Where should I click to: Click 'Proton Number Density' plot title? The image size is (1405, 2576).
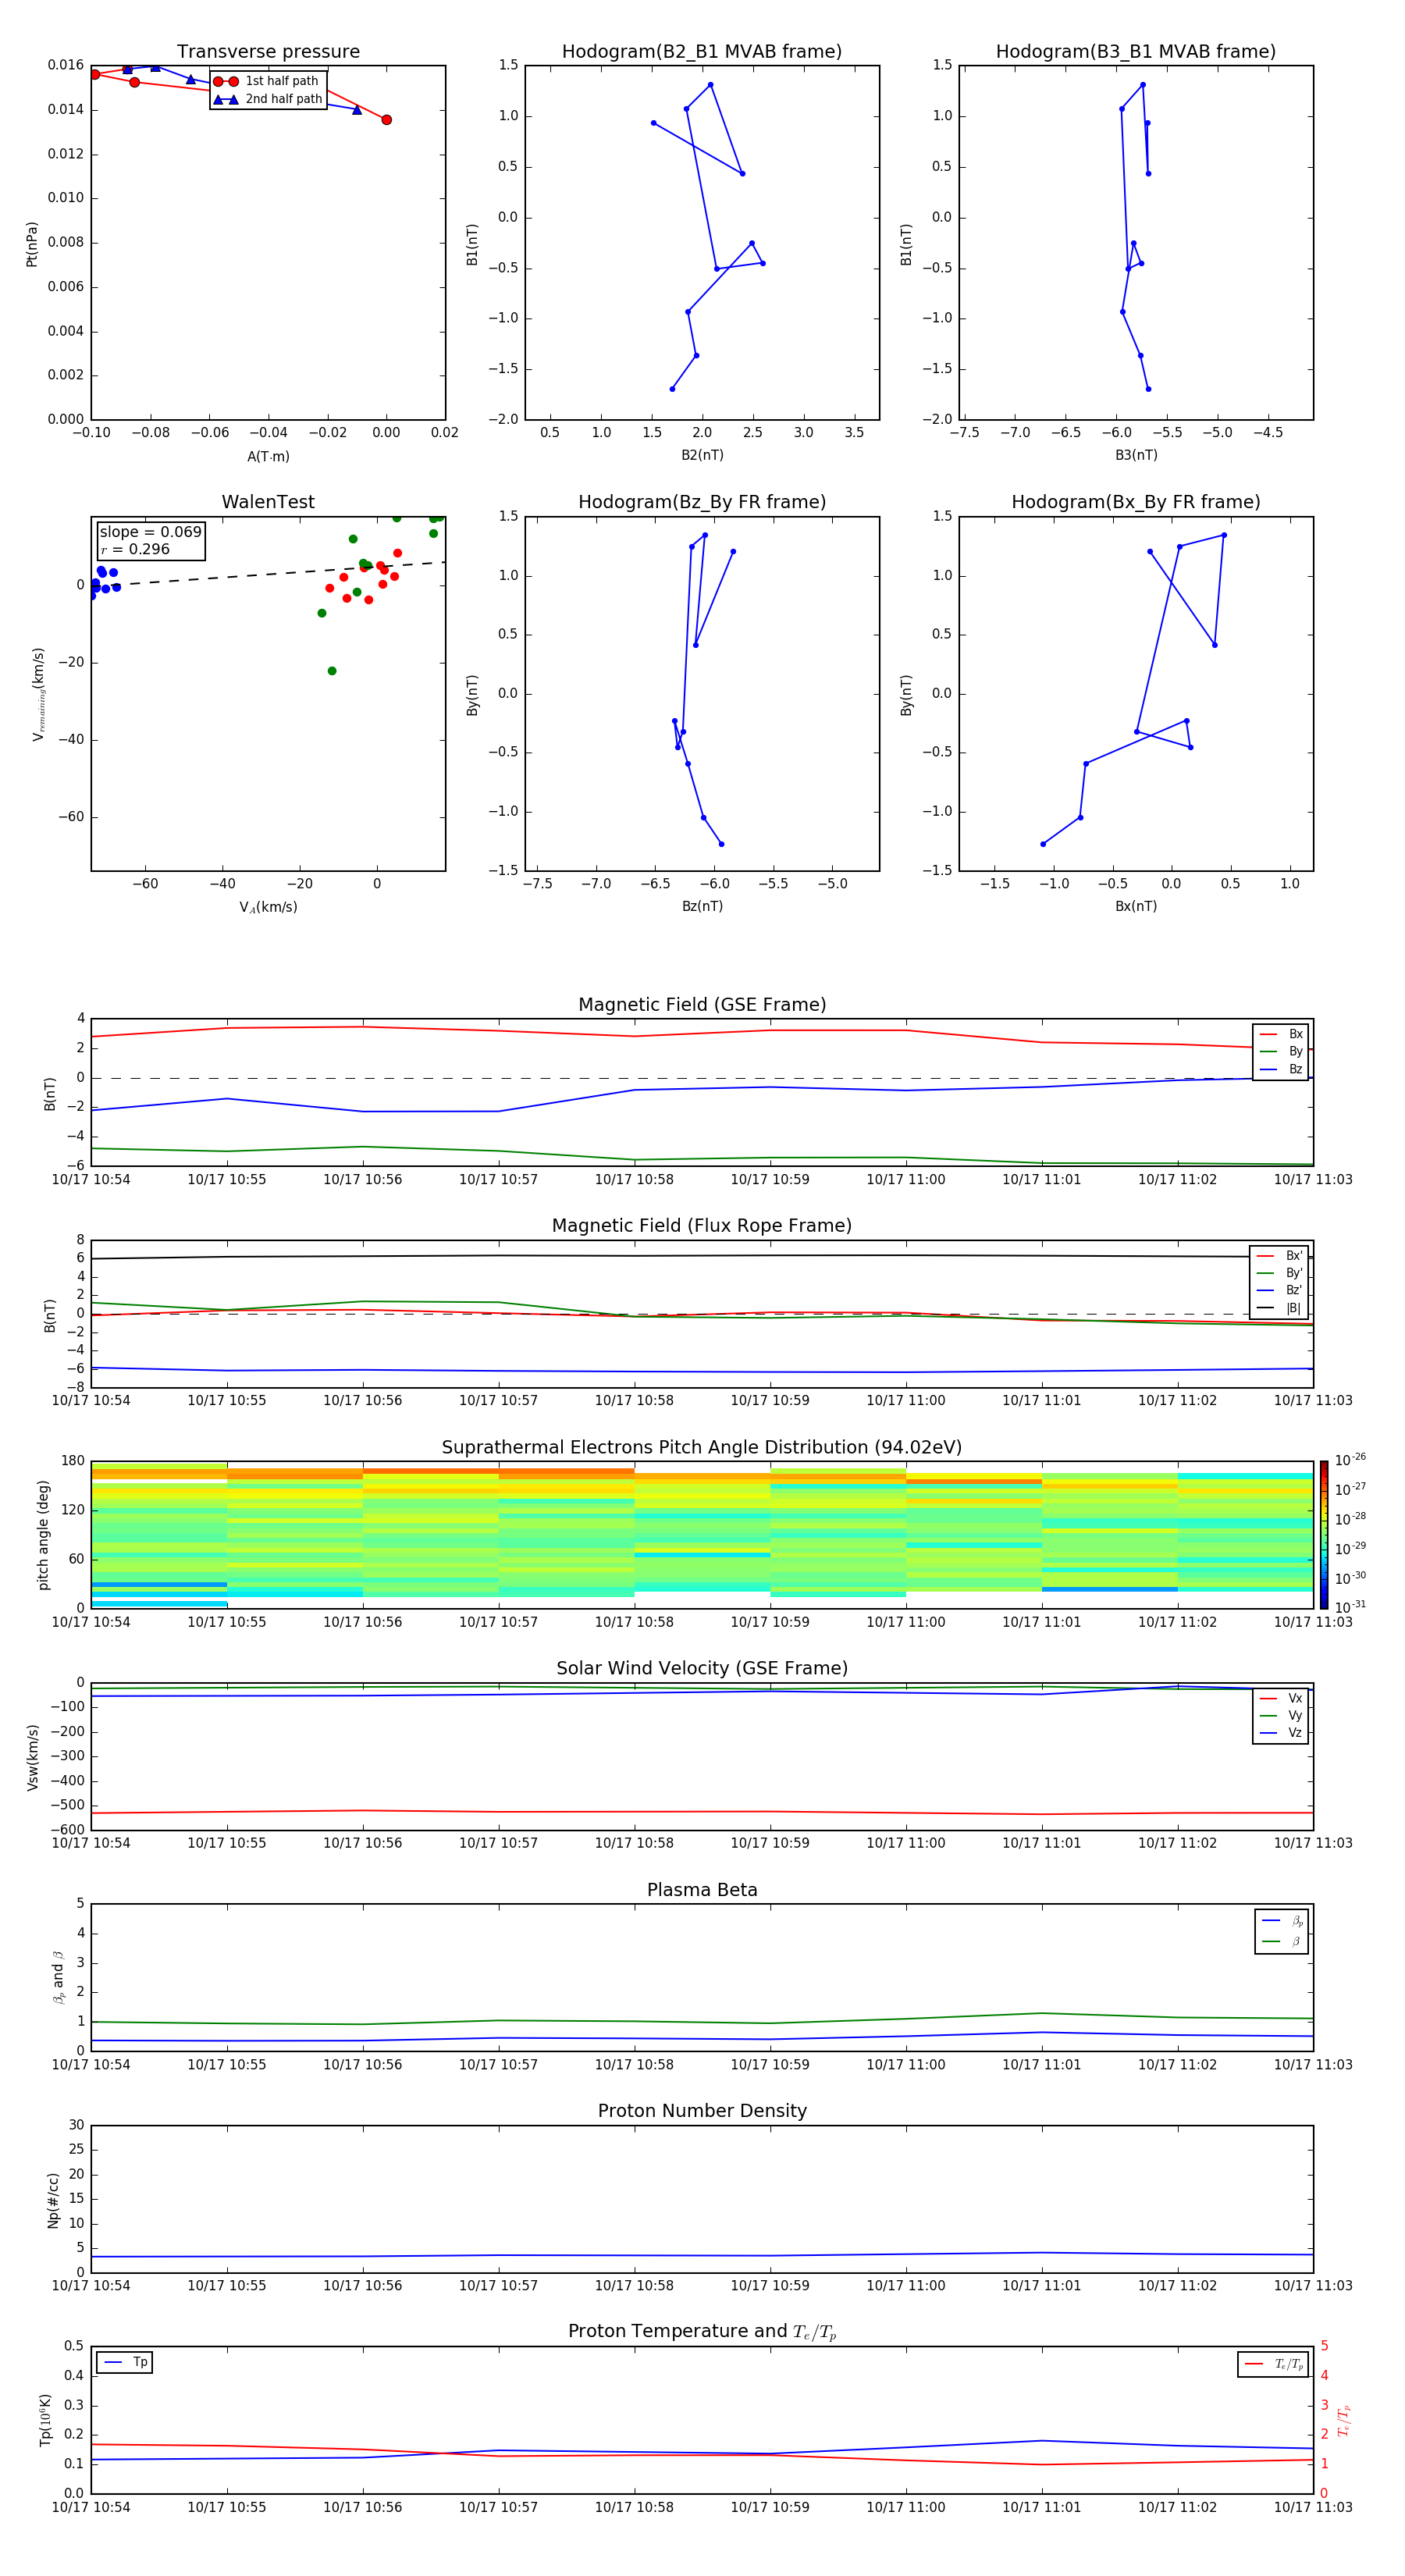702,2111
